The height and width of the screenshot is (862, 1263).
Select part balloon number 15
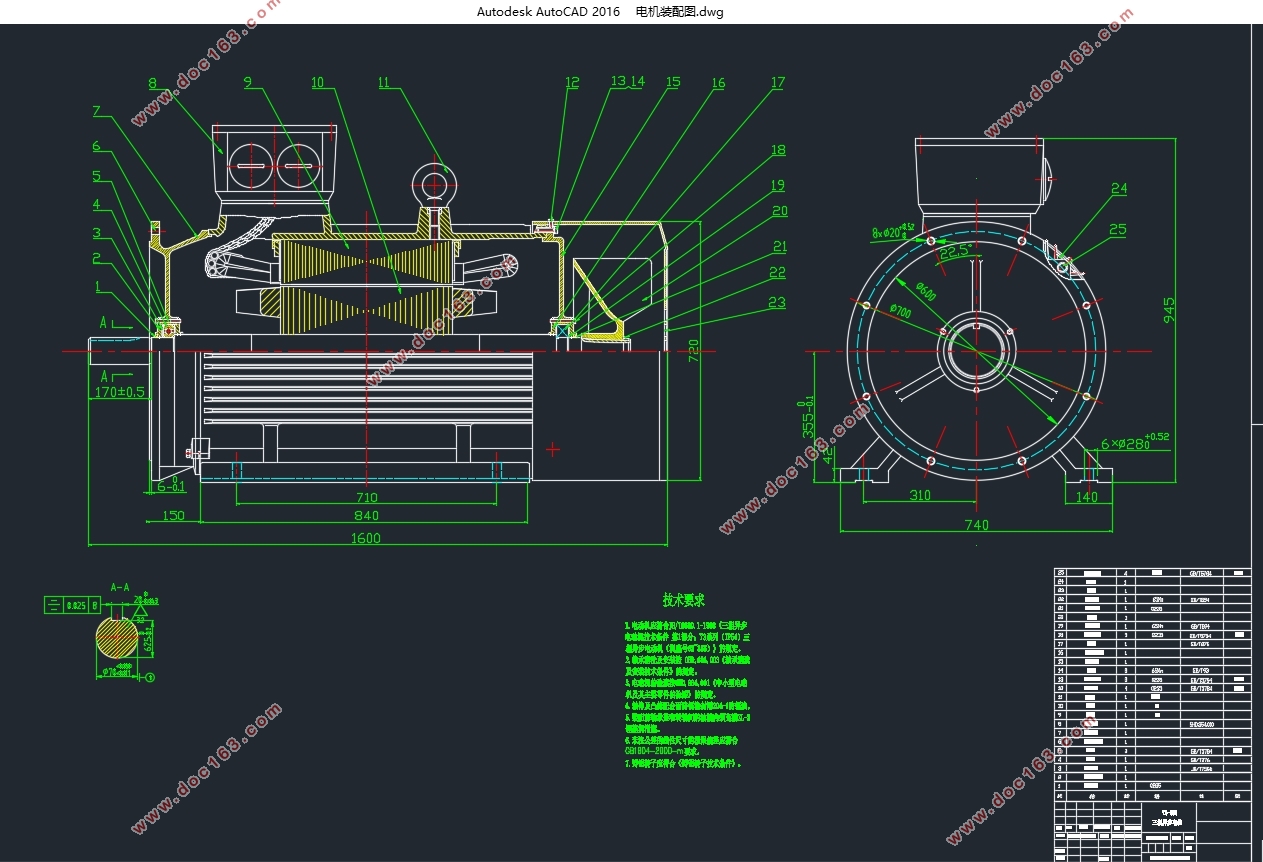pos(673,82)
